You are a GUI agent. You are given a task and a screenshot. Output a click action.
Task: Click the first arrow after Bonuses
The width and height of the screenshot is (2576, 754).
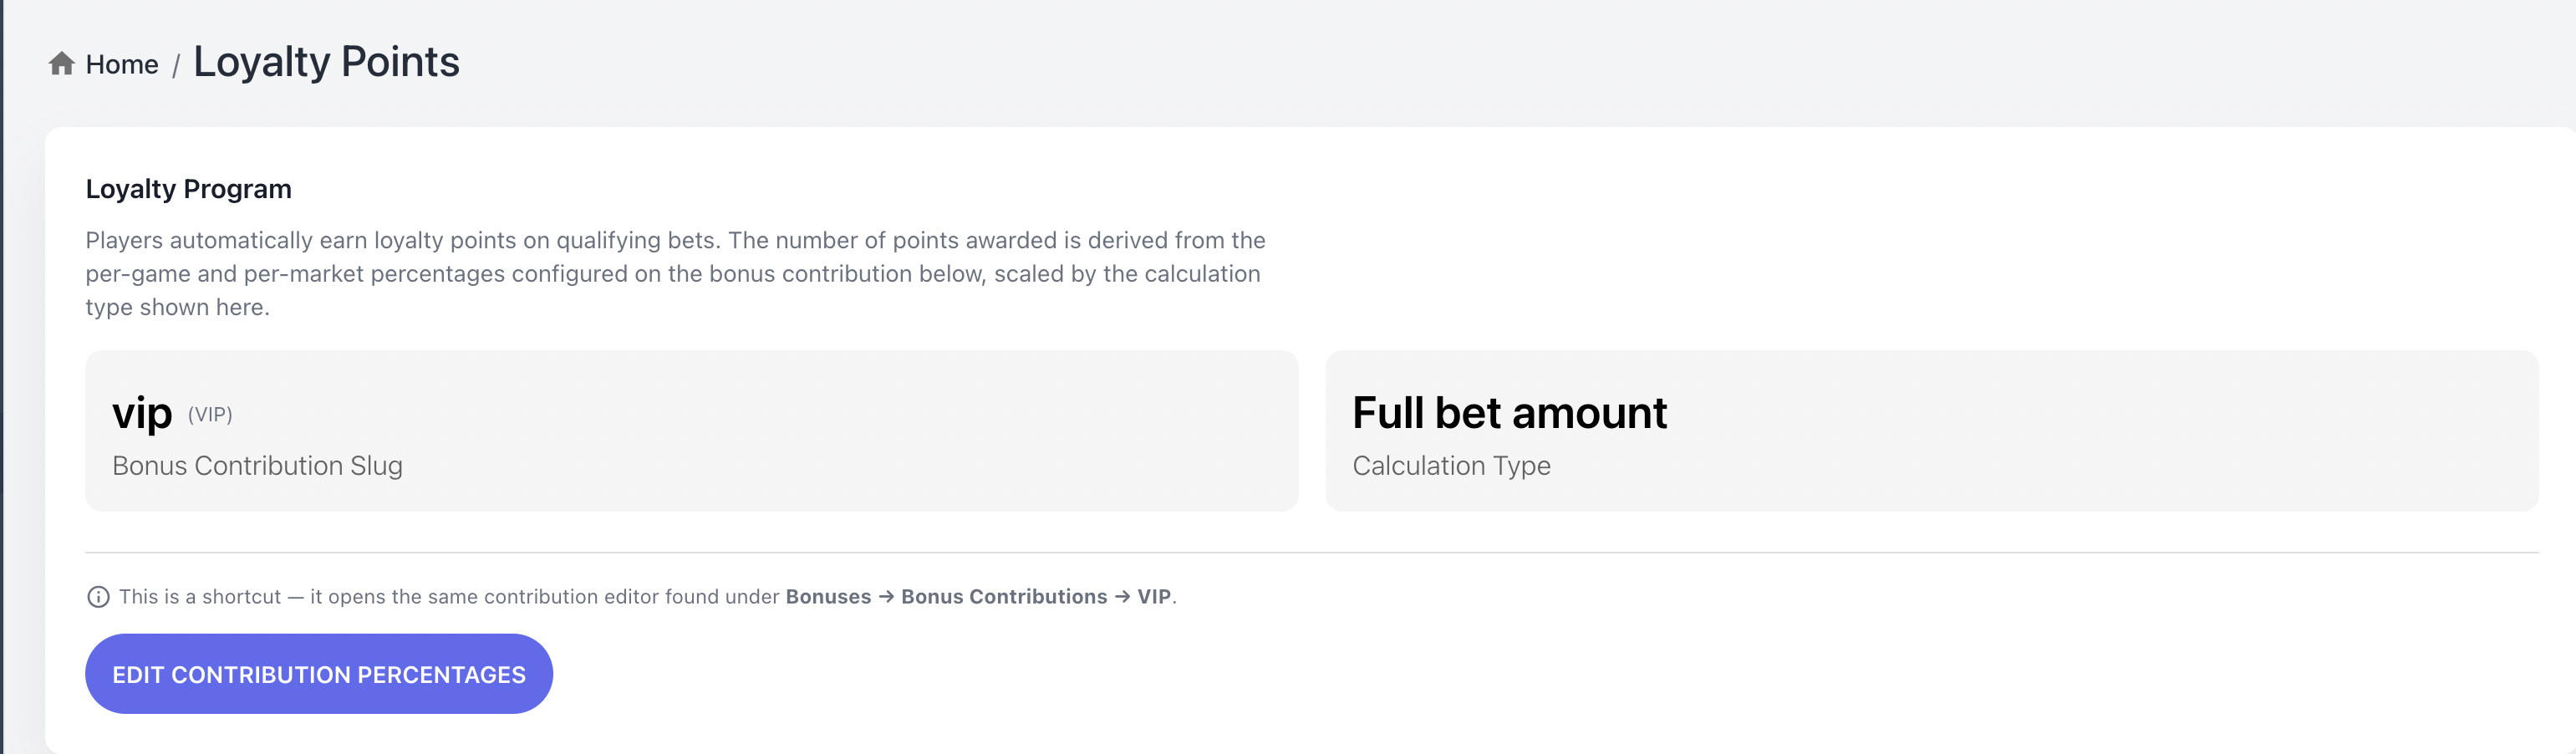point(886,597)
